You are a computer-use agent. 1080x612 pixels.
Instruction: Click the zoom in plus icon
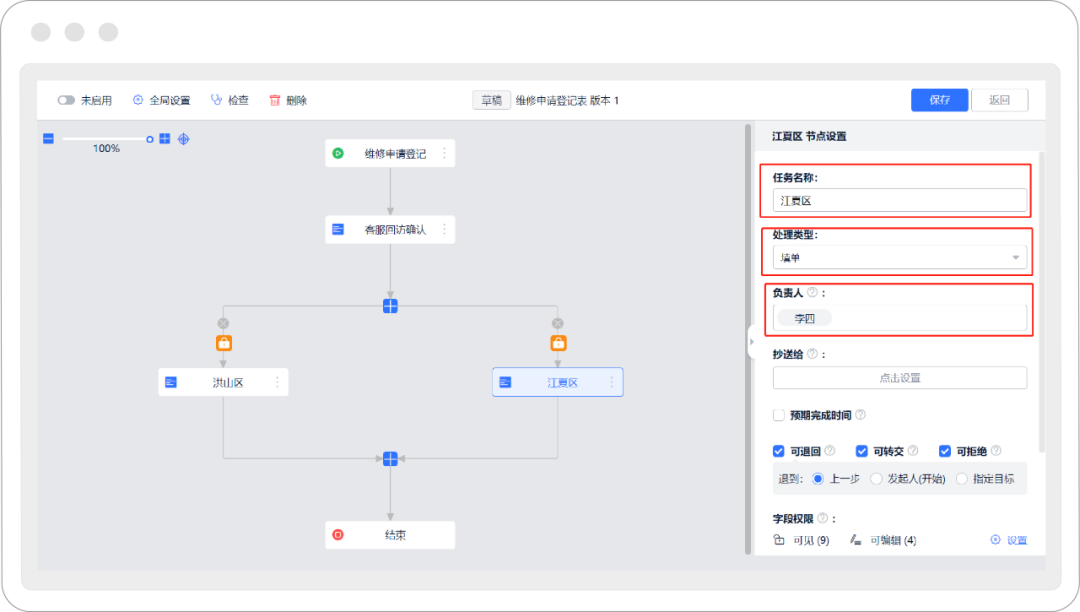[x=165, y=139]
